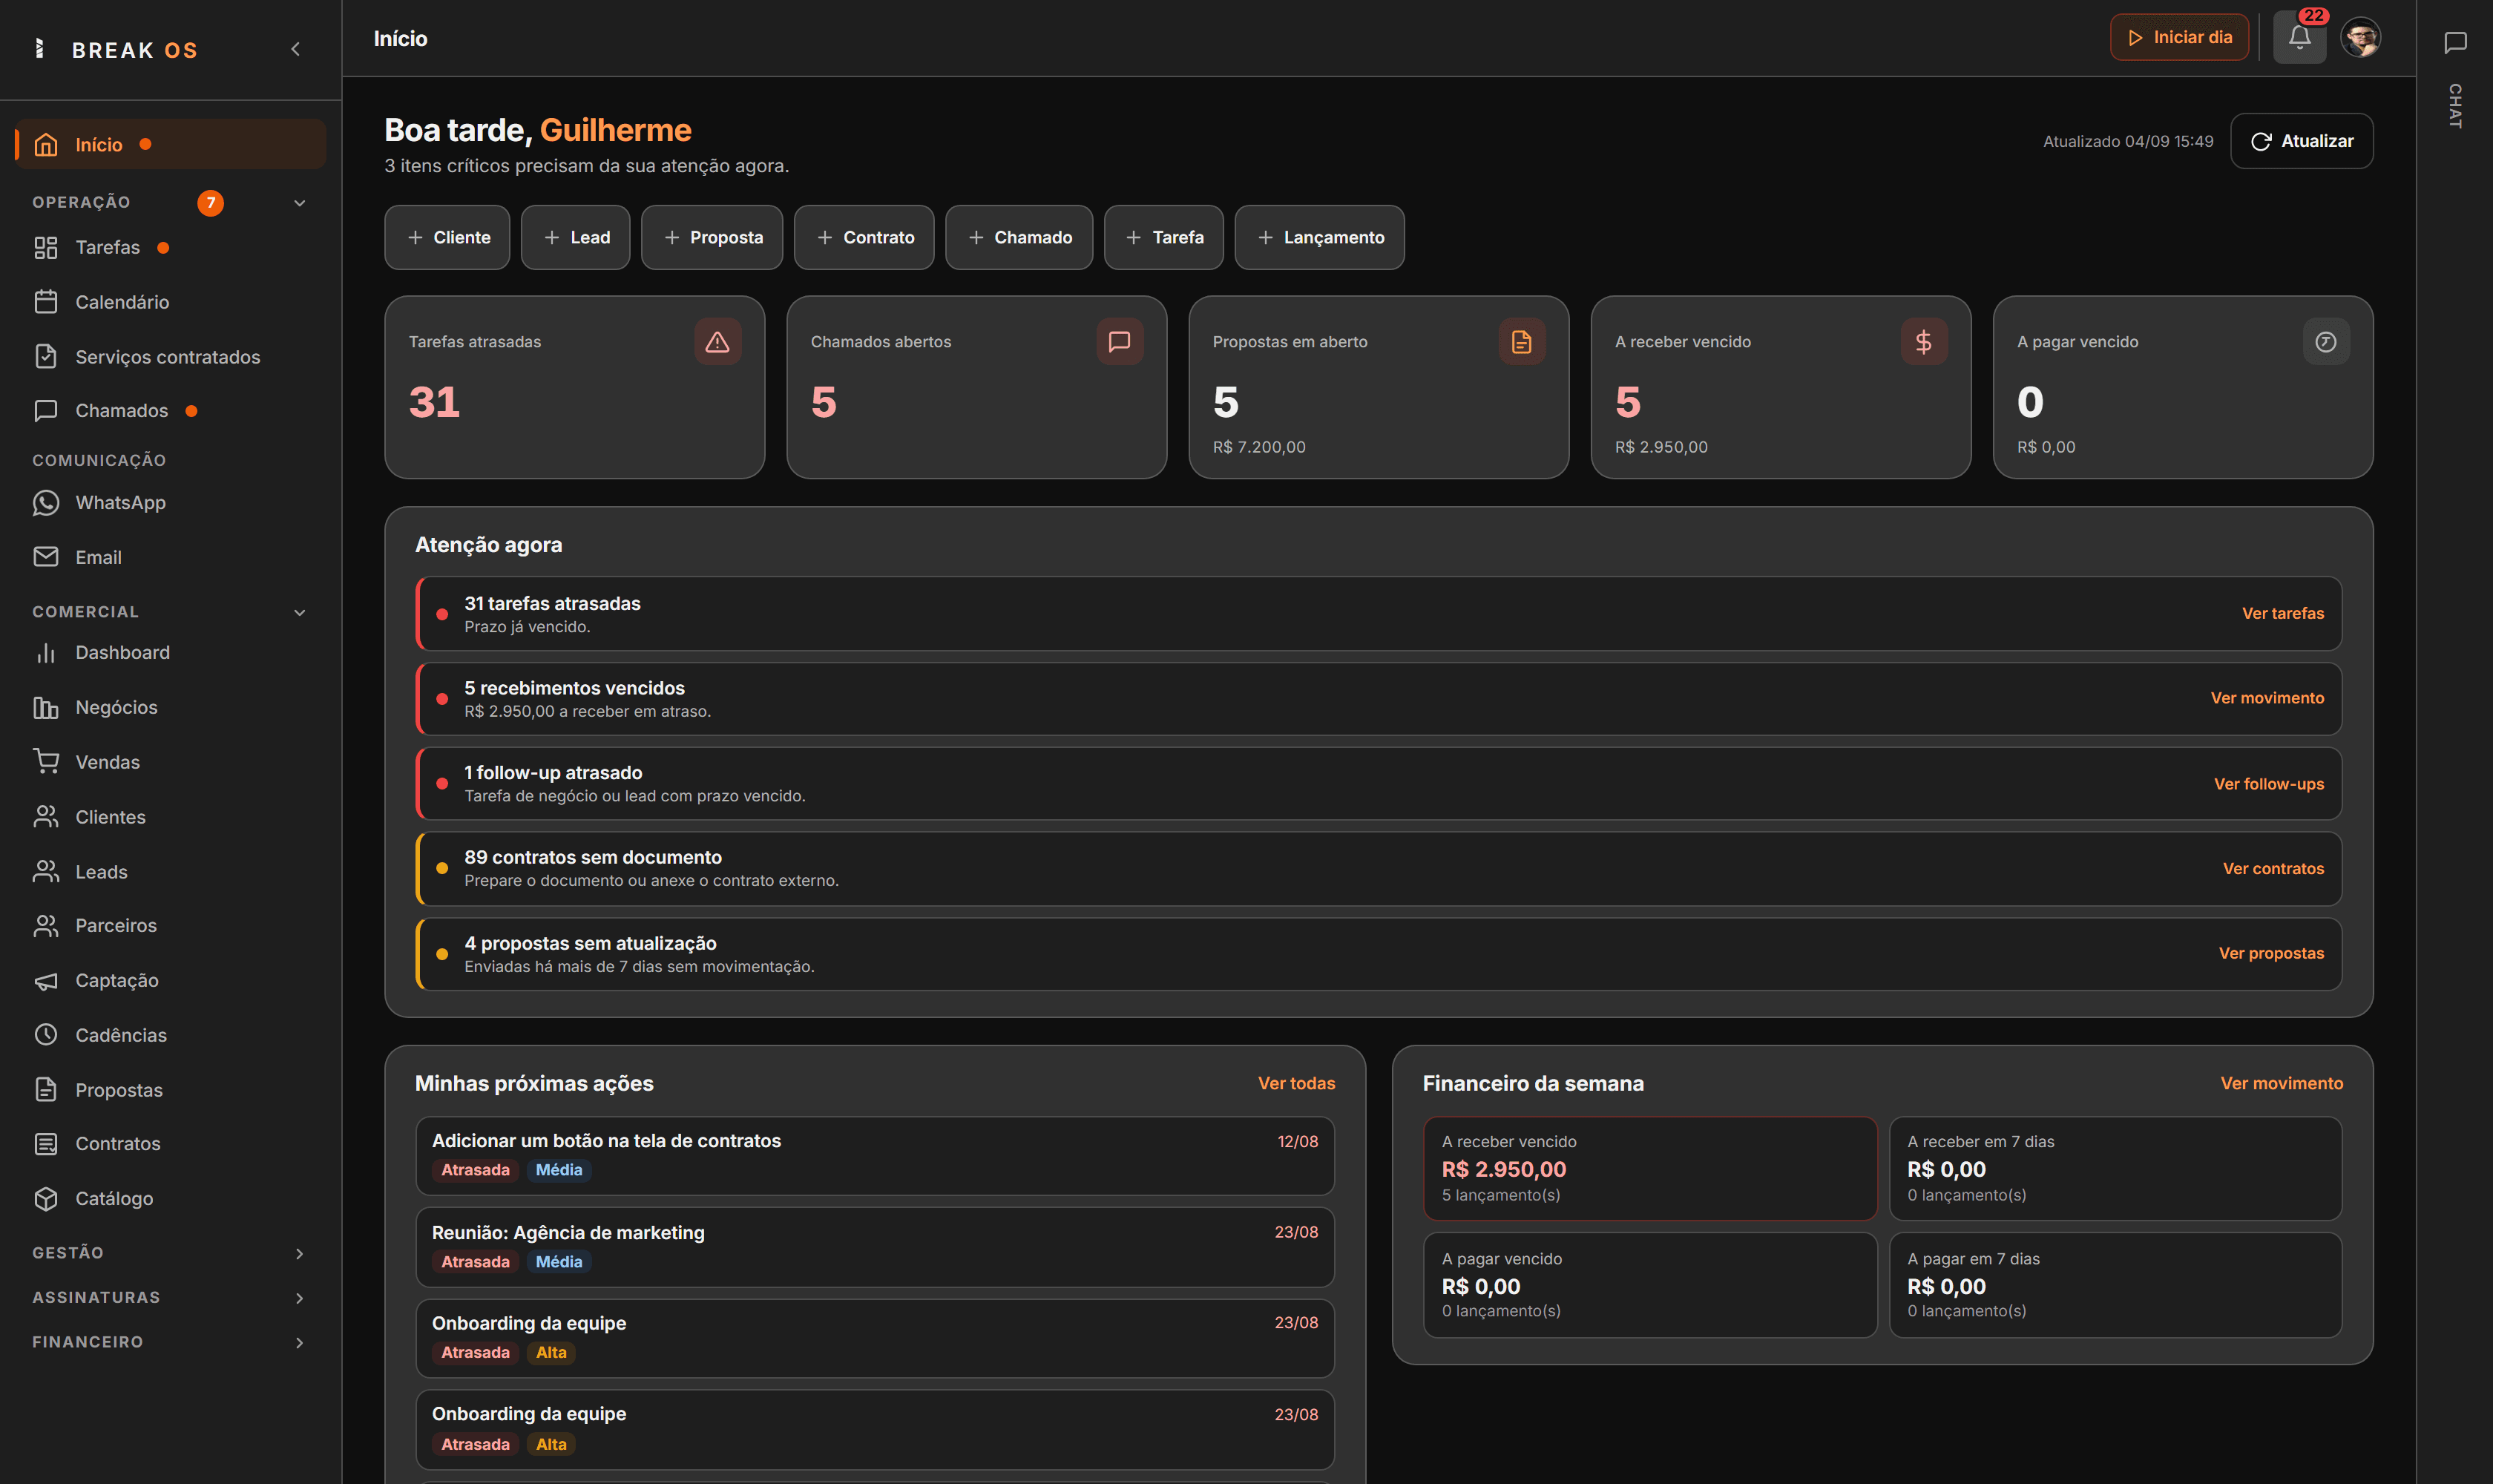Open Catálogo box item

pos(170,1198)
